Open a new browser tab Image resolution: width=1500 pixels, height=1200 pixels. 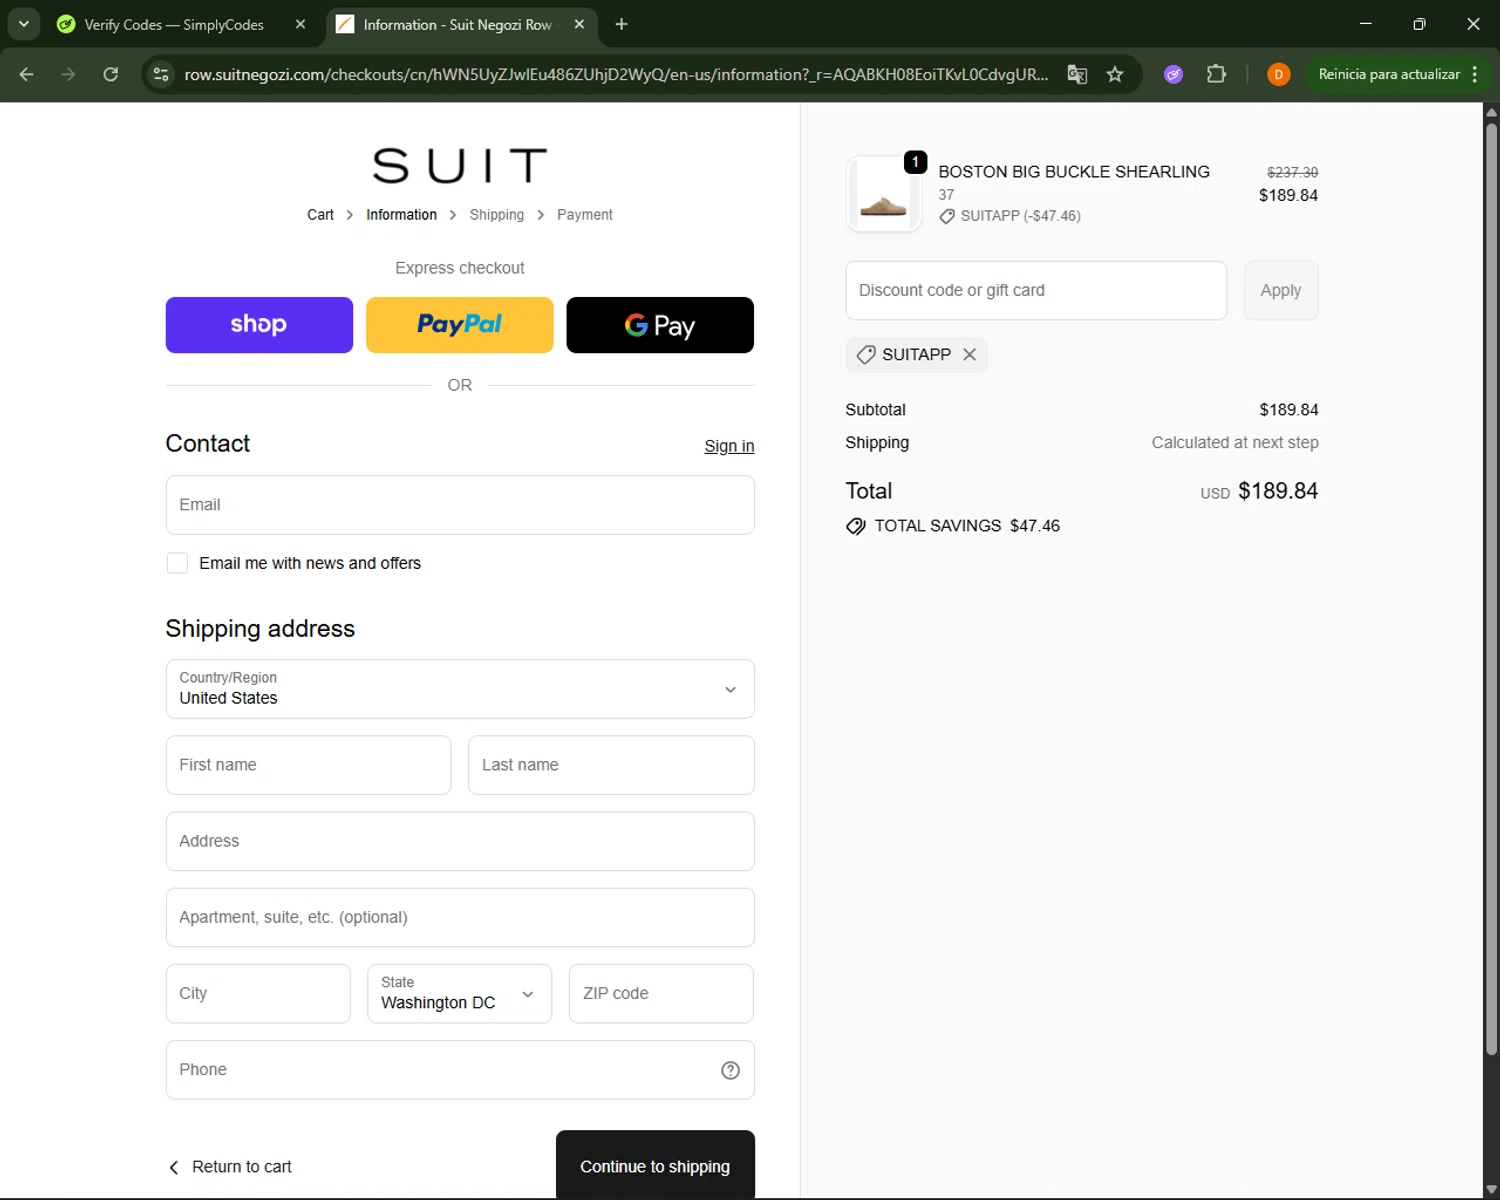(x=621, y=24)
